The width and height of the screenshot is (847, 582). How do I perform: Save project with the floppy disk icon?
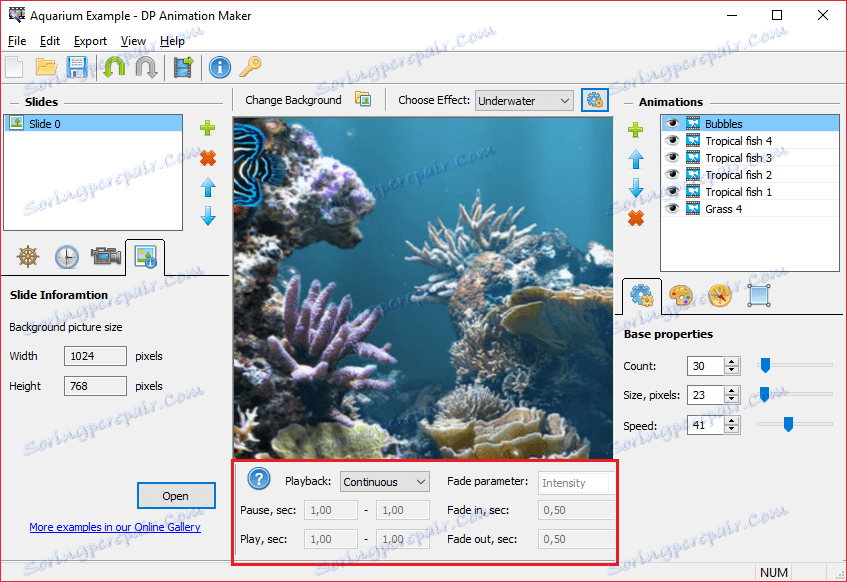coord(77,68)
